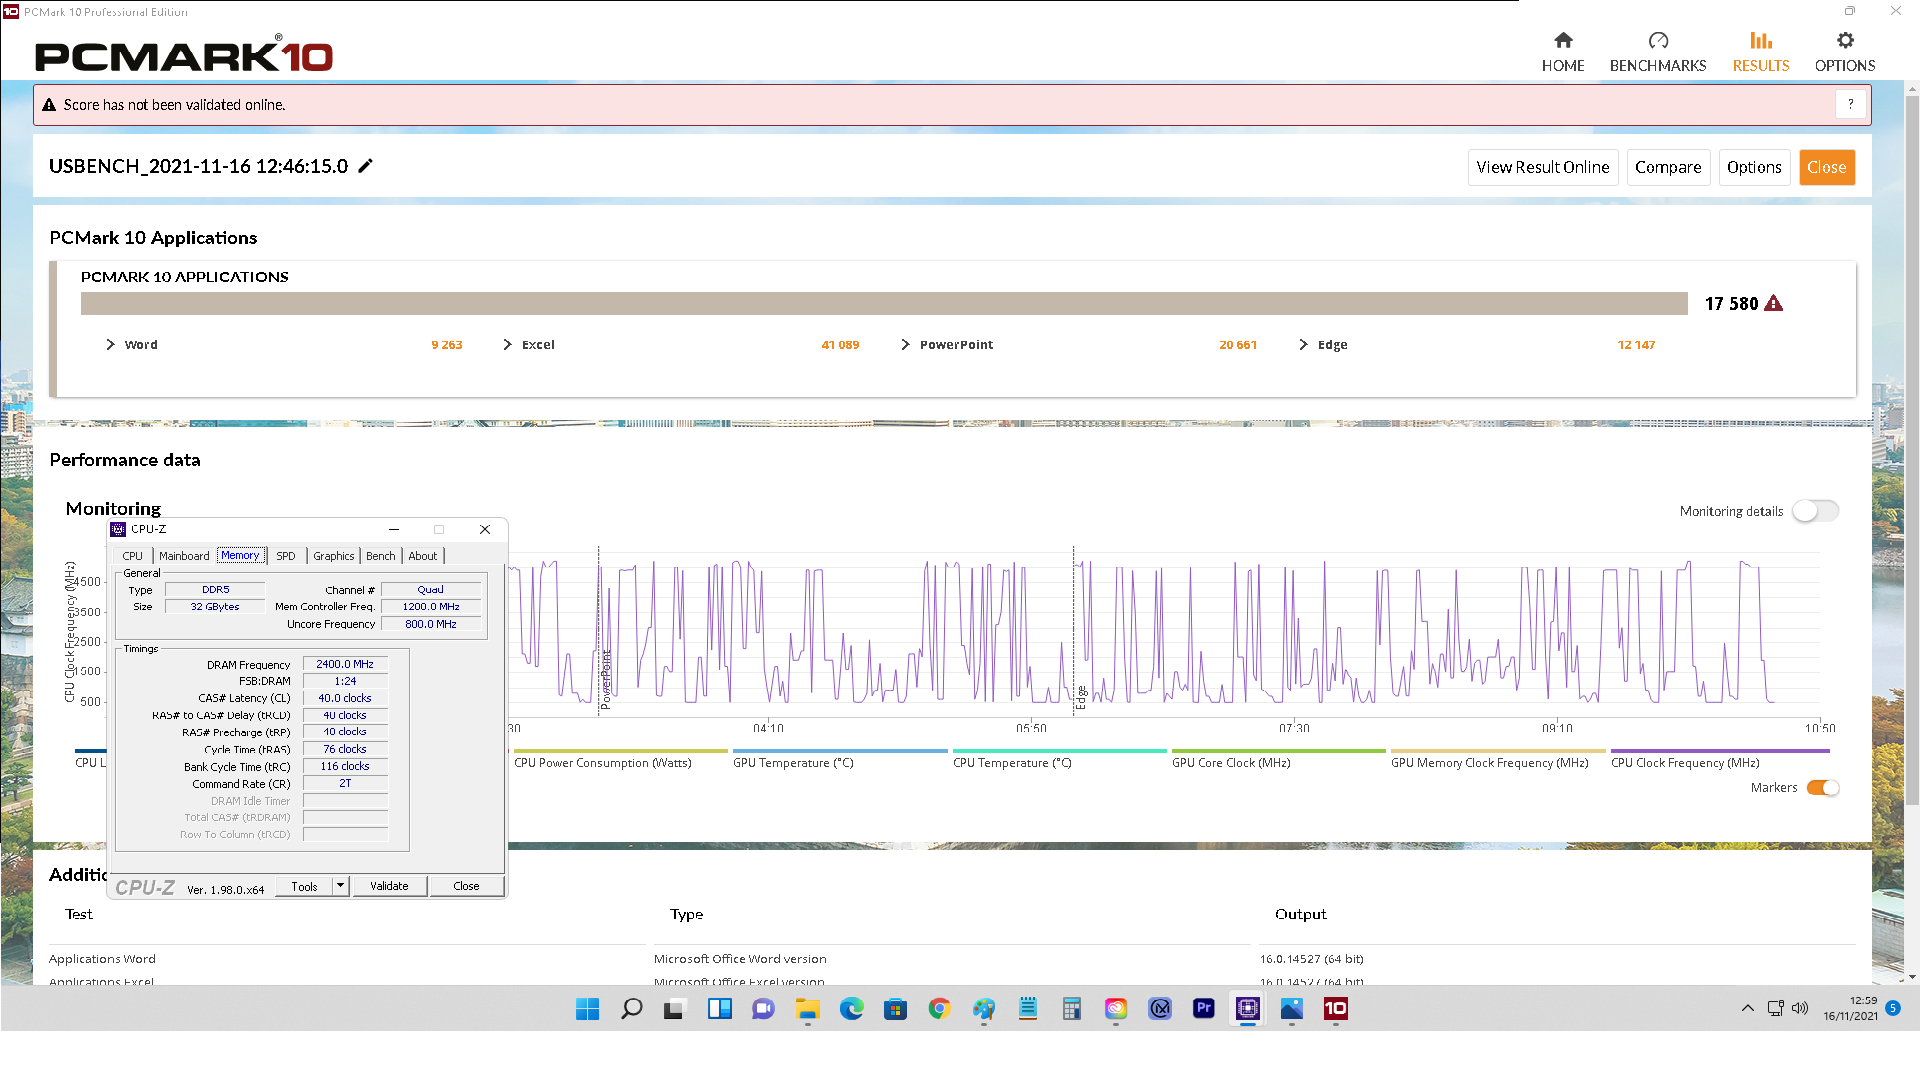The image size is (1920, 1080).
Task: Show hidden system tray icons chevron
Action: [x=1747, y=1008]
